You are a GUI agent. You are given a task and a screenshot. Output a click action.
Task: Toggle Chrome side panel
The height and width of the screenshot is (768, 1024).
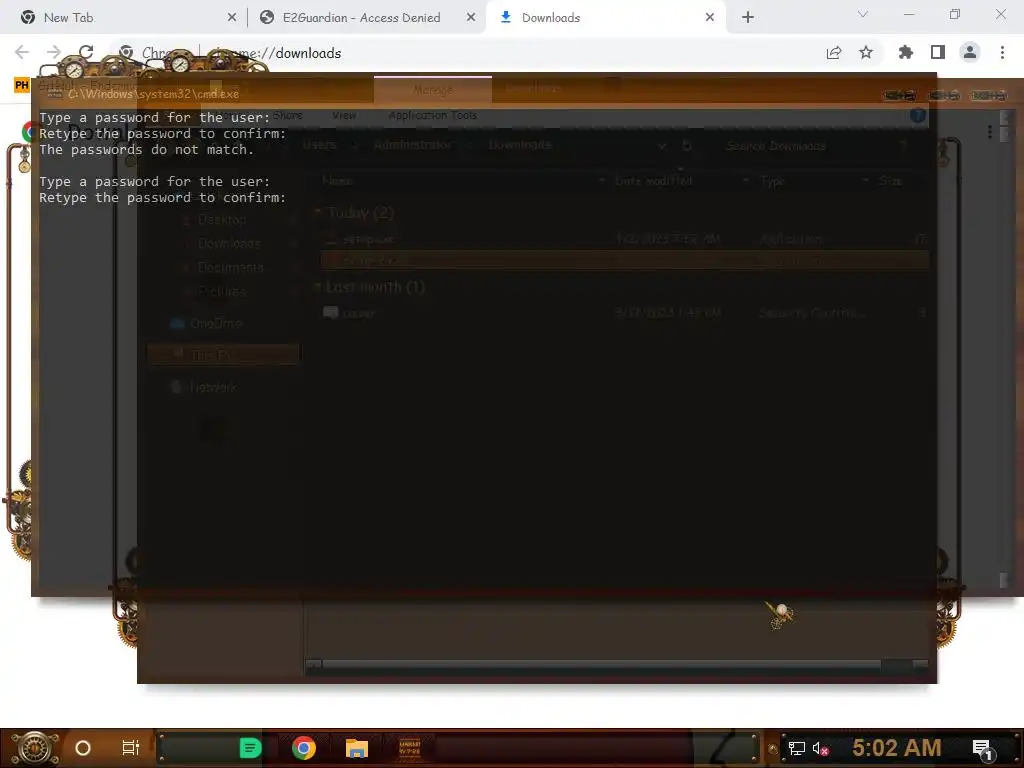click(x=938, y=52)
